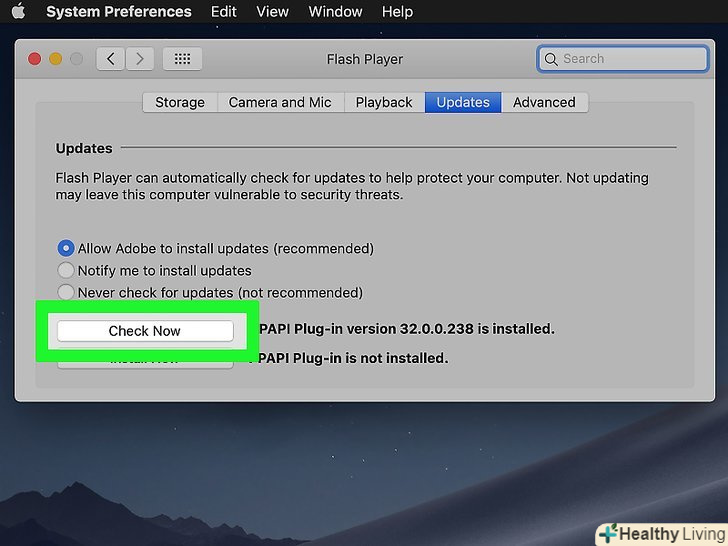Open the Edit menu
This screenshot has height=546, width=728.
[x=224, y=12]
